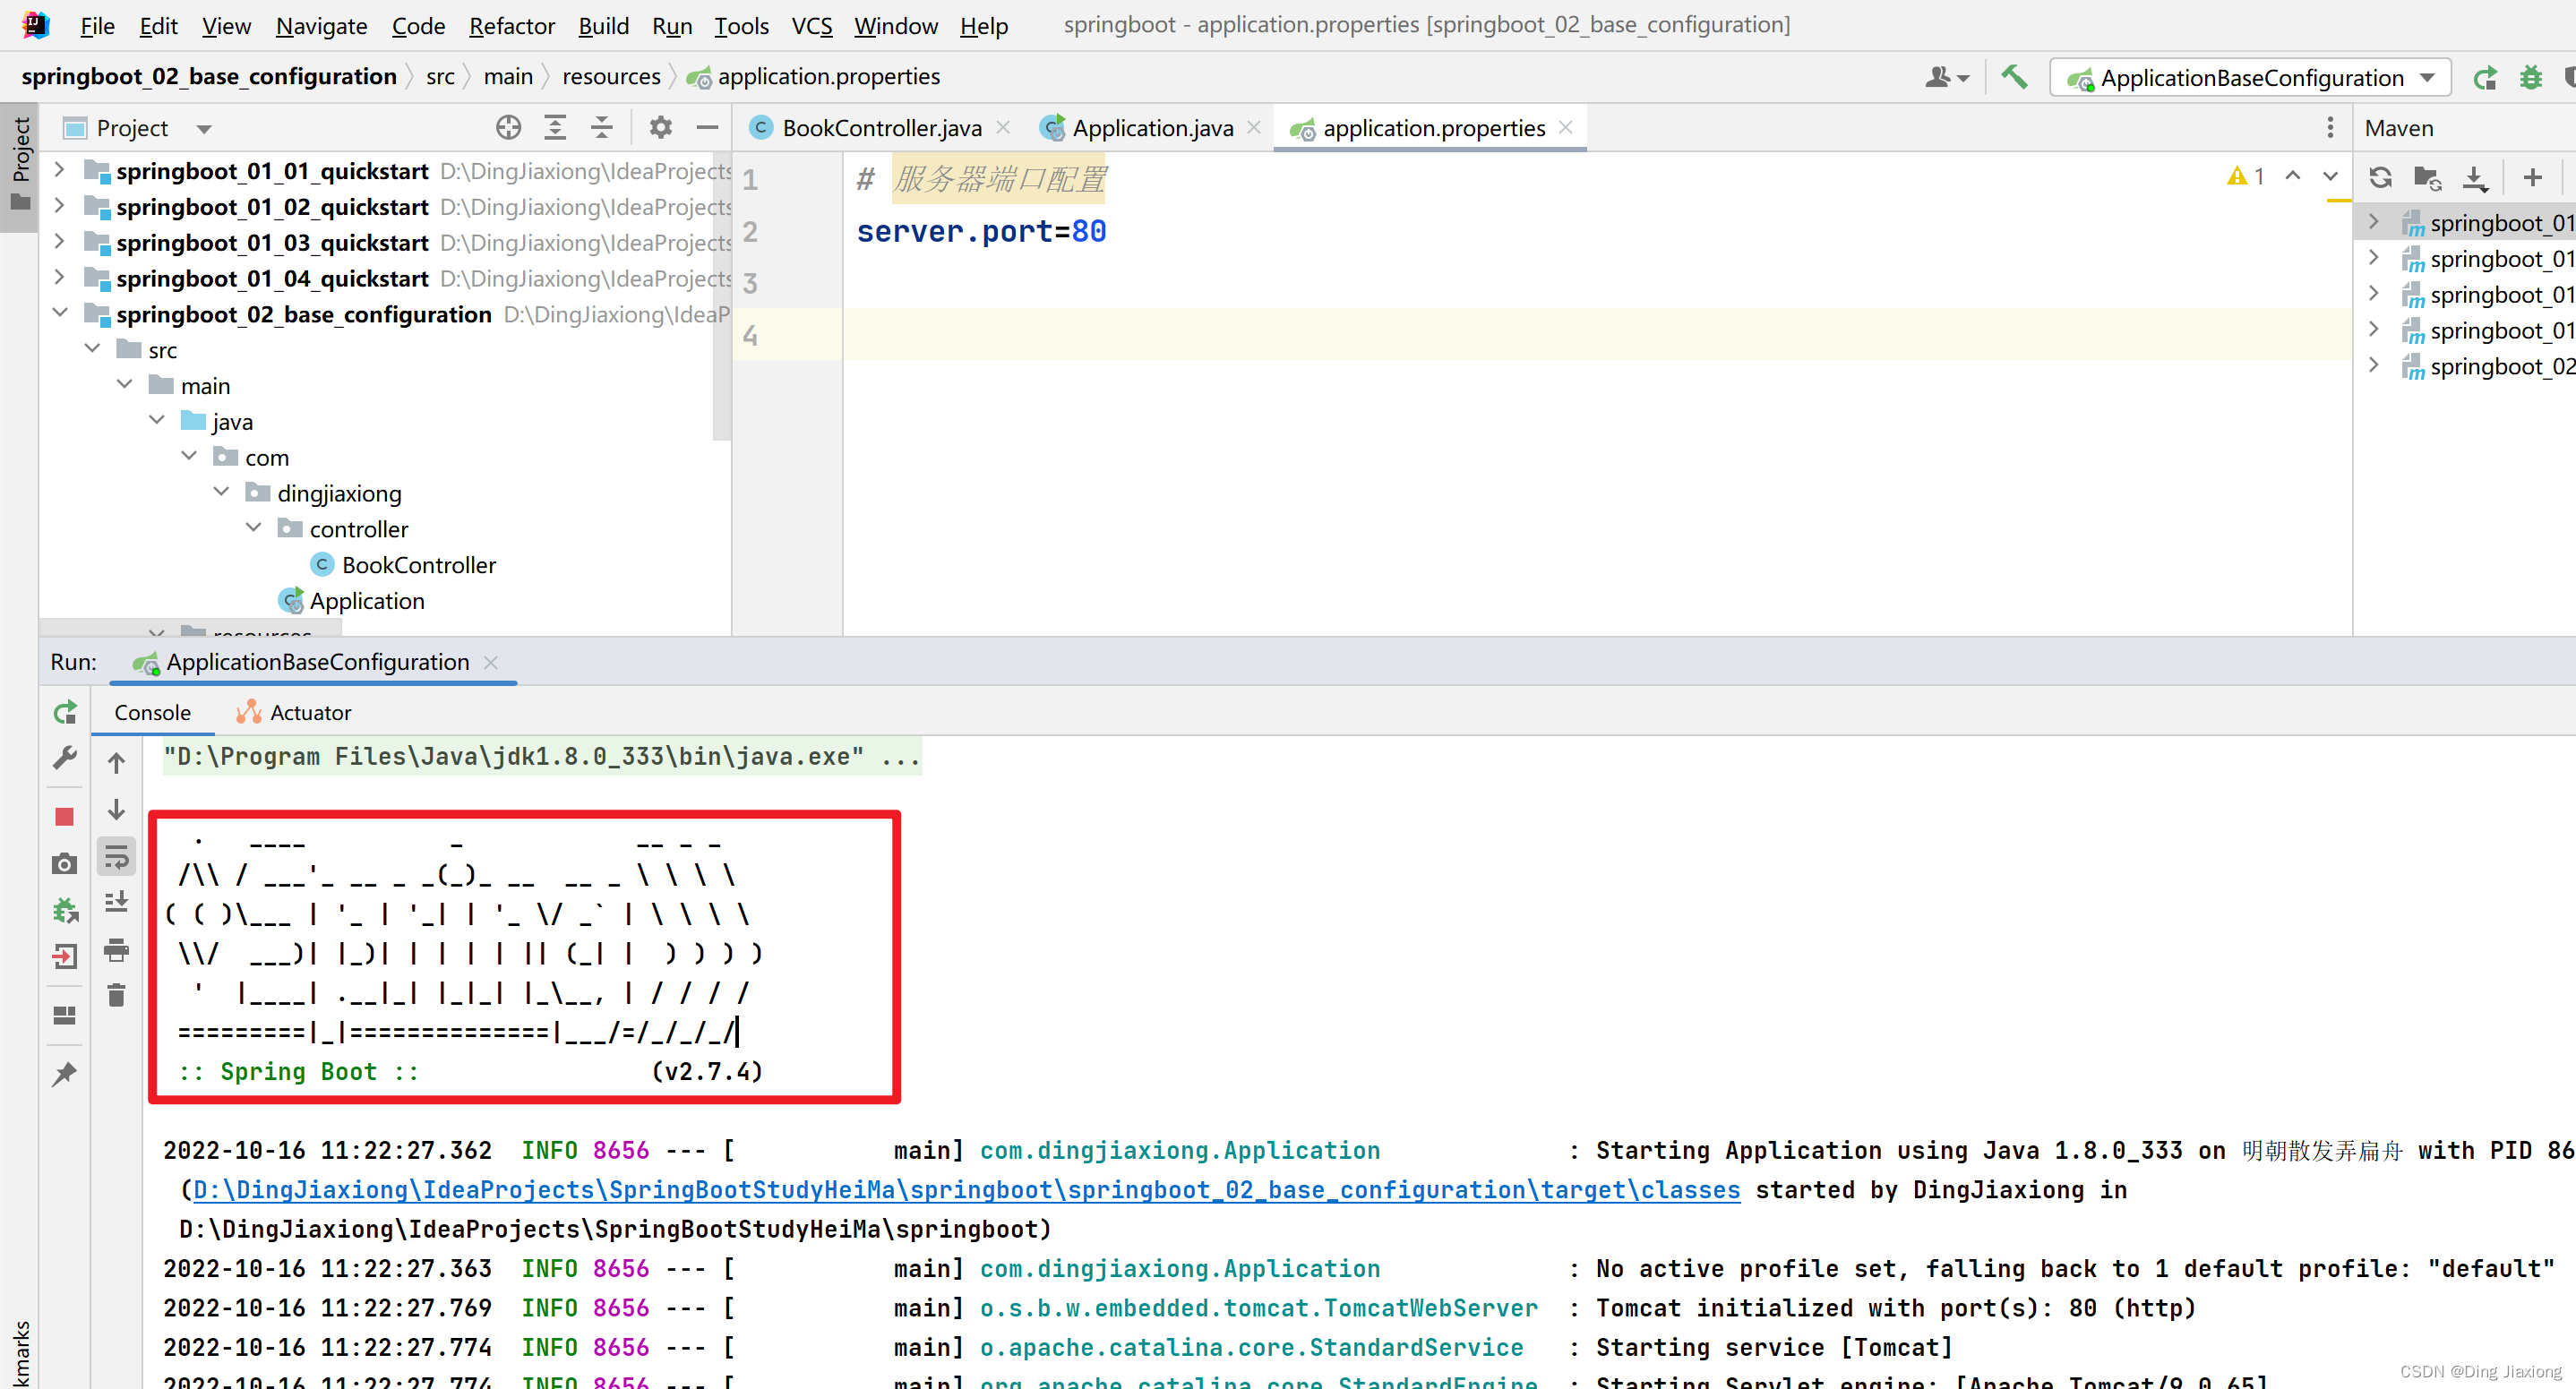
Task: Switch to BookController.java tab
Action: (x=882, y=128)
